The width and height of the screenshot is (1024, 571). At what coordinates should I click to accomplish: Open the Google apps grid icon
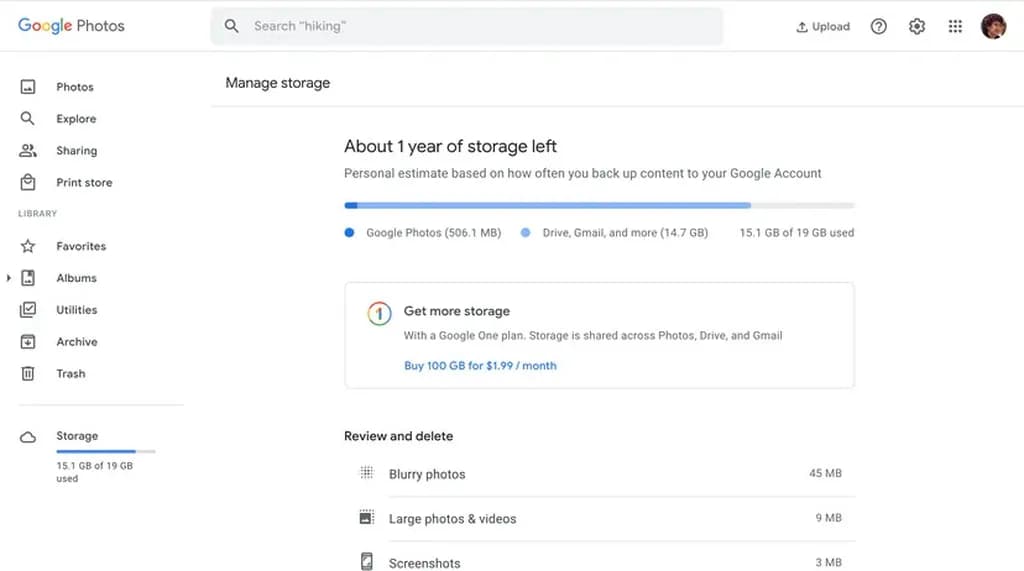pos(955,27)
